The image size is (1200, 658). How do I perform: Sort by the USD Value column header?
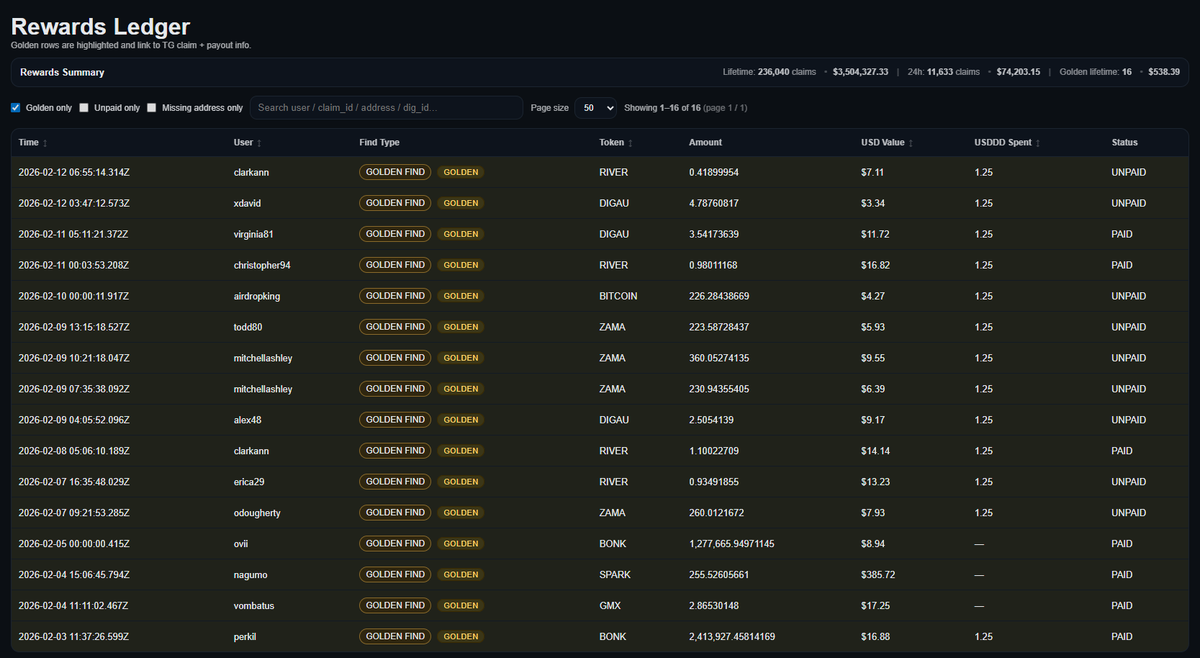point(887,143)
